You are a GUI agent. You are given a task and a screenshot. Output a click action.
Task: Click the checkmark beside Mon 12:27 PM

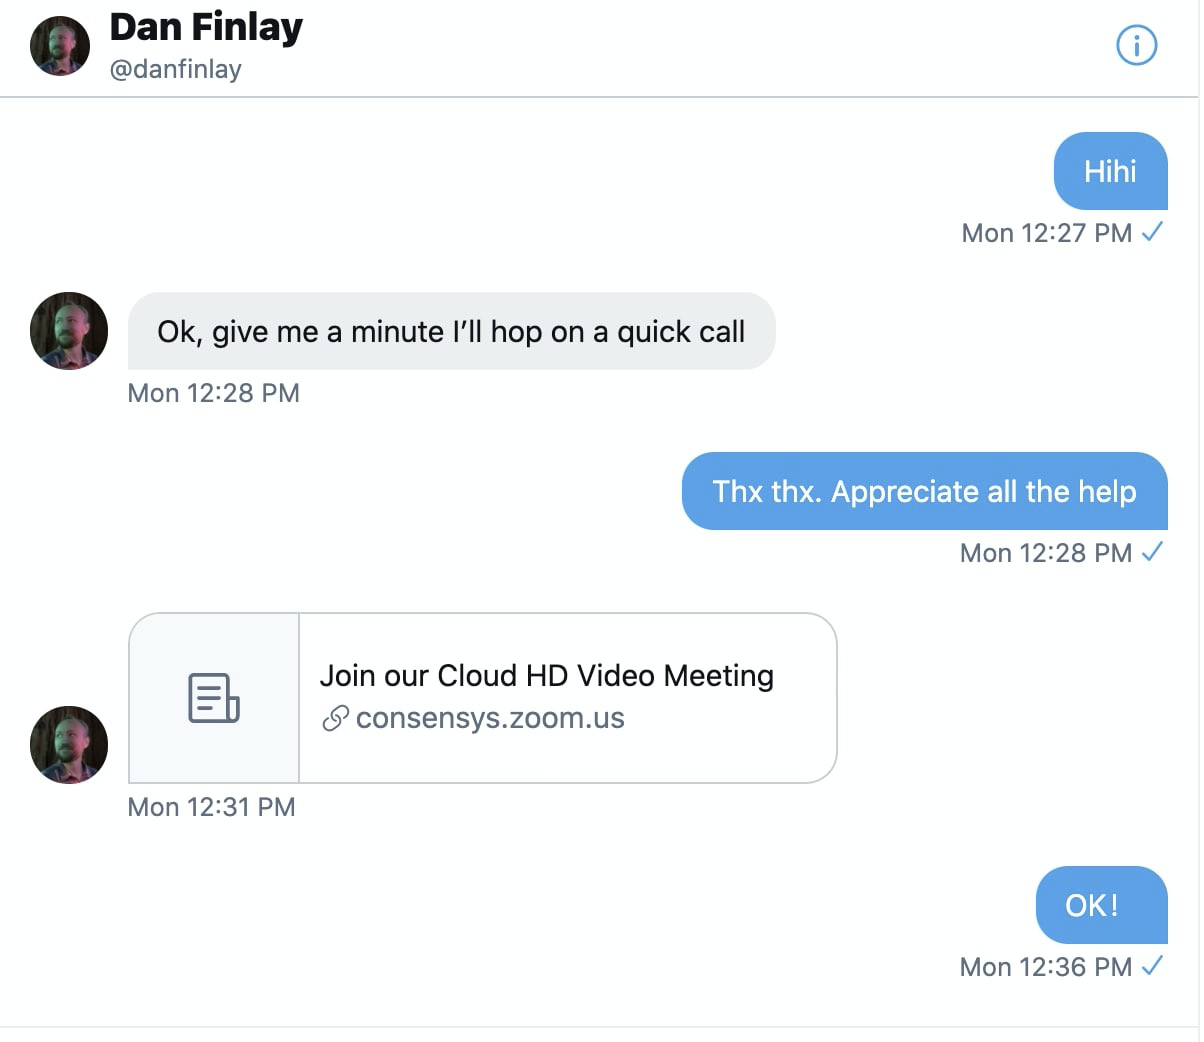tap(1153, 232)
